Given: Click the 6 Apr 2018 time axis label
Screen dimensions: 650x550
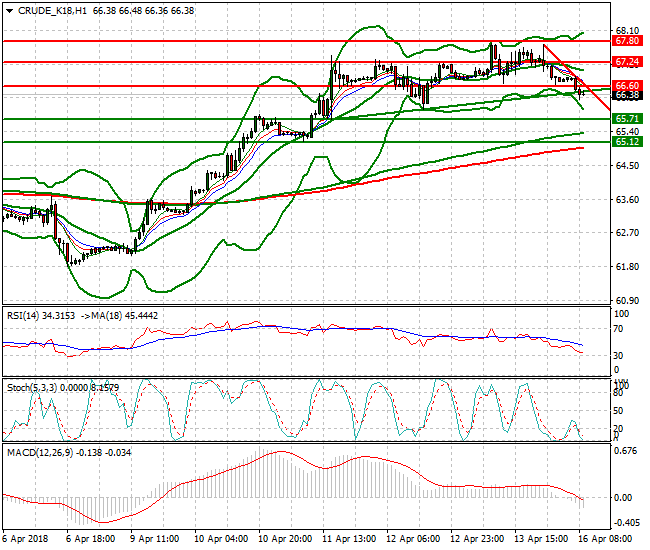Looking at the screenshot, I should coord(25,539).
